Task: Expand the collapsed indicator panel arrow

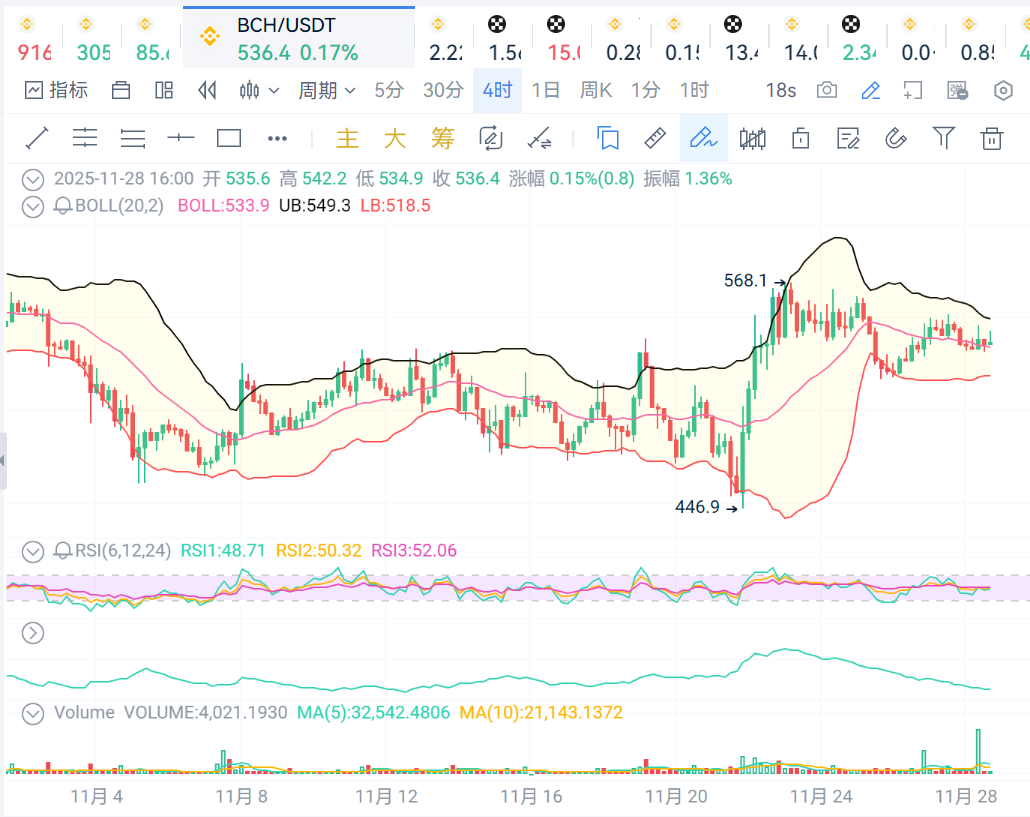Action: tap(34, 632)
